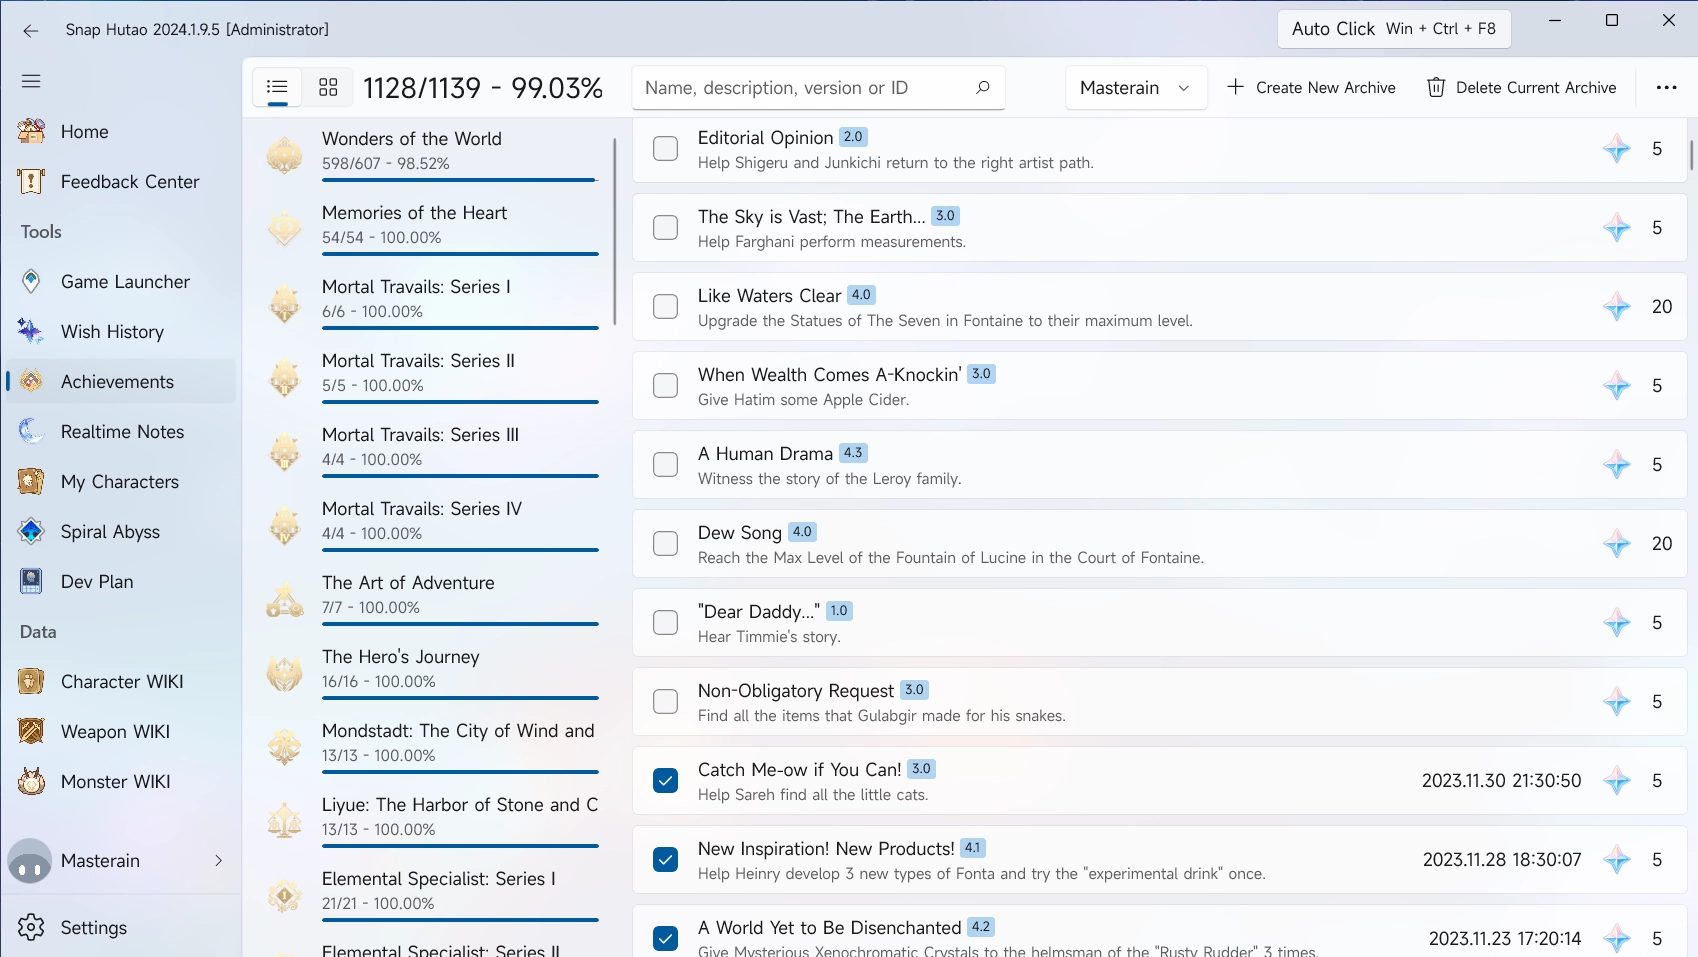The height and width of the screenshot is (957, 1698).
Task: Click the 2023.11.30 21:30:50 timestamp
Action: (x=1502, y=780)
